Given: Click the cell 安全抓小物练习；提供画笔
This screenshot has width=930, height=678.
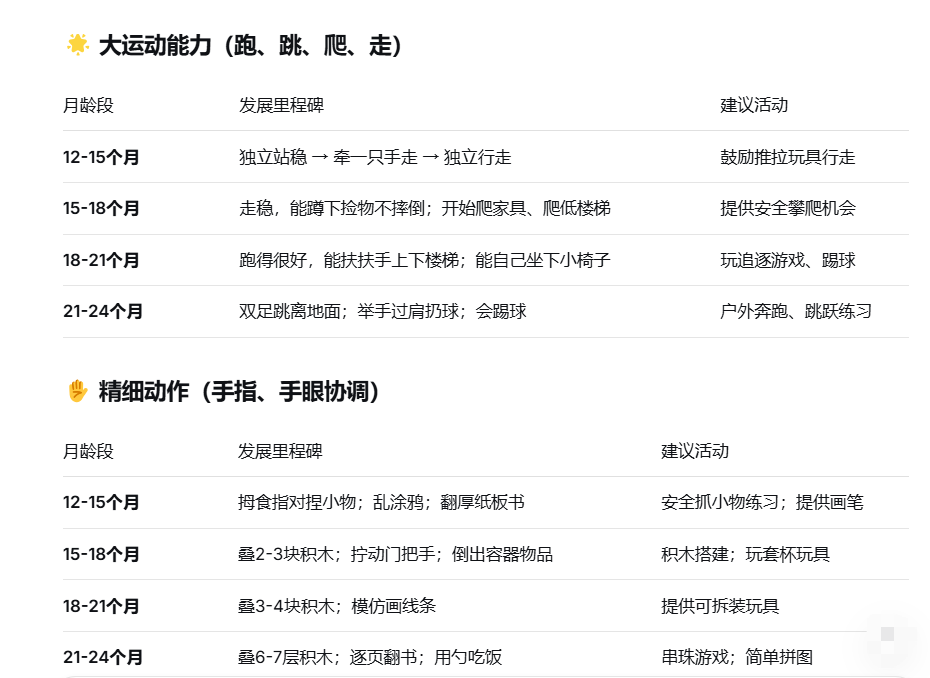Looking at the screenshot, I should click(762, 502).
